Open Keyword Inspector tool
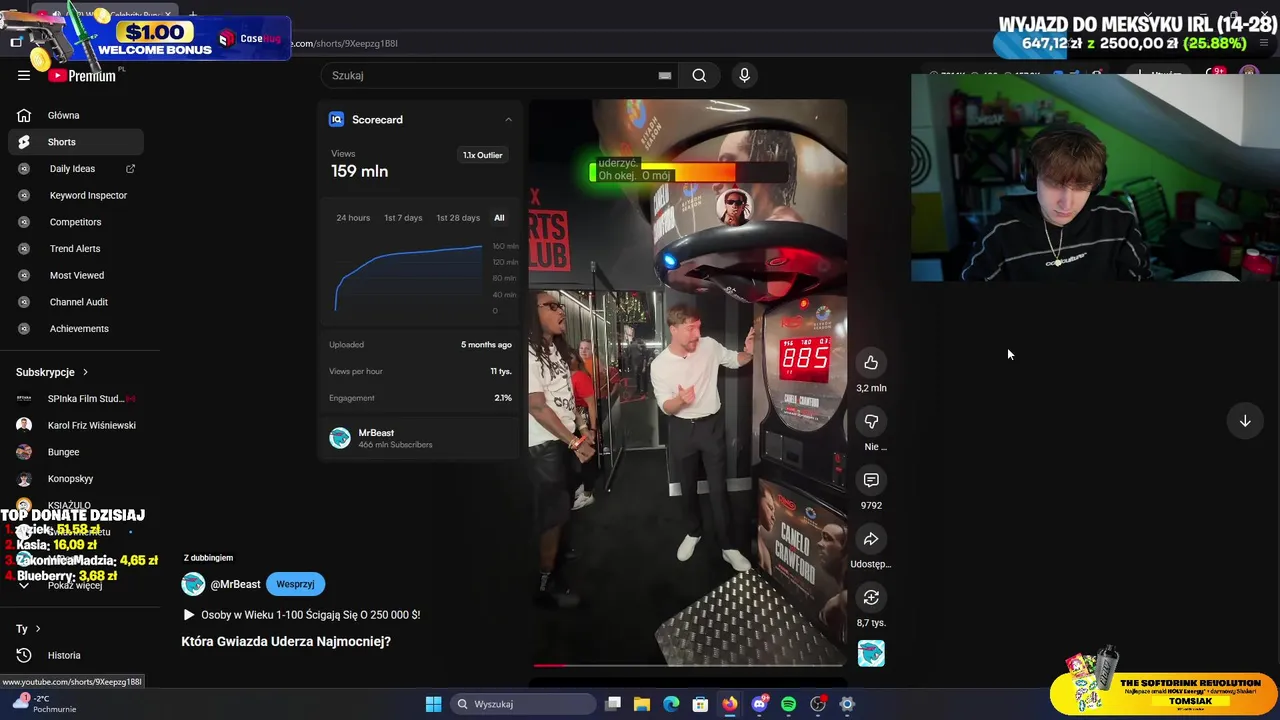1280x720 pixels. coord(76,195)
